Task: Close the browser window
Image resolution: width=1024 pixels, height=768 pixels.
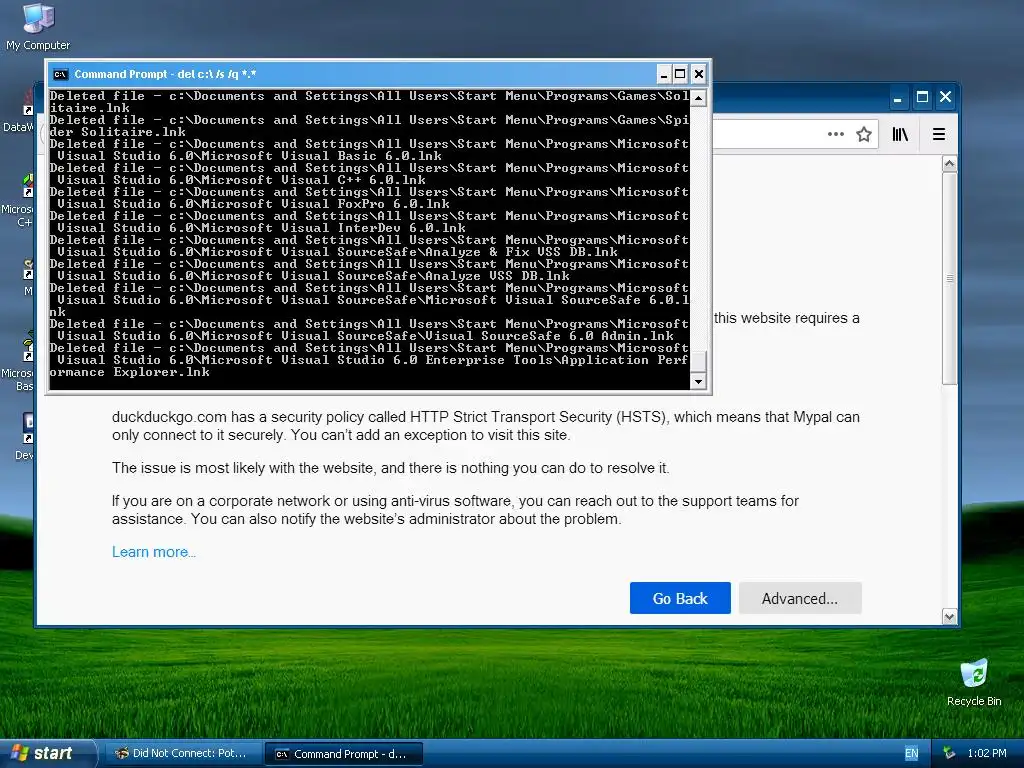Action: (x=946, y=98)
